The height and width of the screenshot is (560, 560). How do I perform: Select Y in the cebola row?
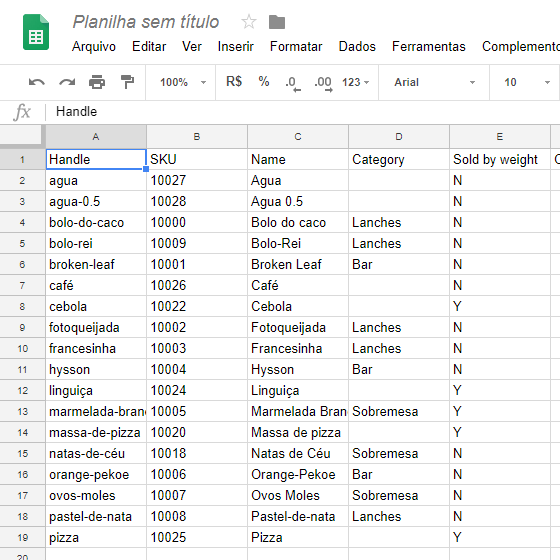pos(500,306)
